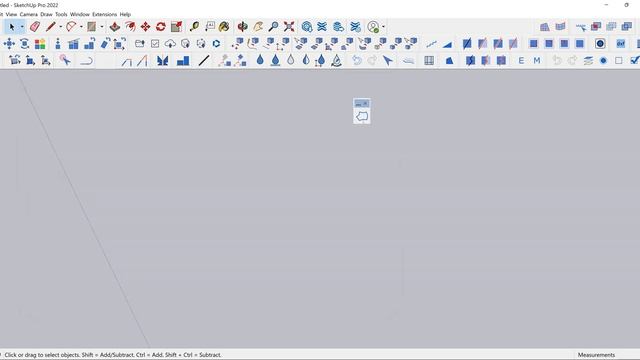Screen dimensions: 640x360
Task: Toggle the blue checkmark icon
Action: coord(635,60)
